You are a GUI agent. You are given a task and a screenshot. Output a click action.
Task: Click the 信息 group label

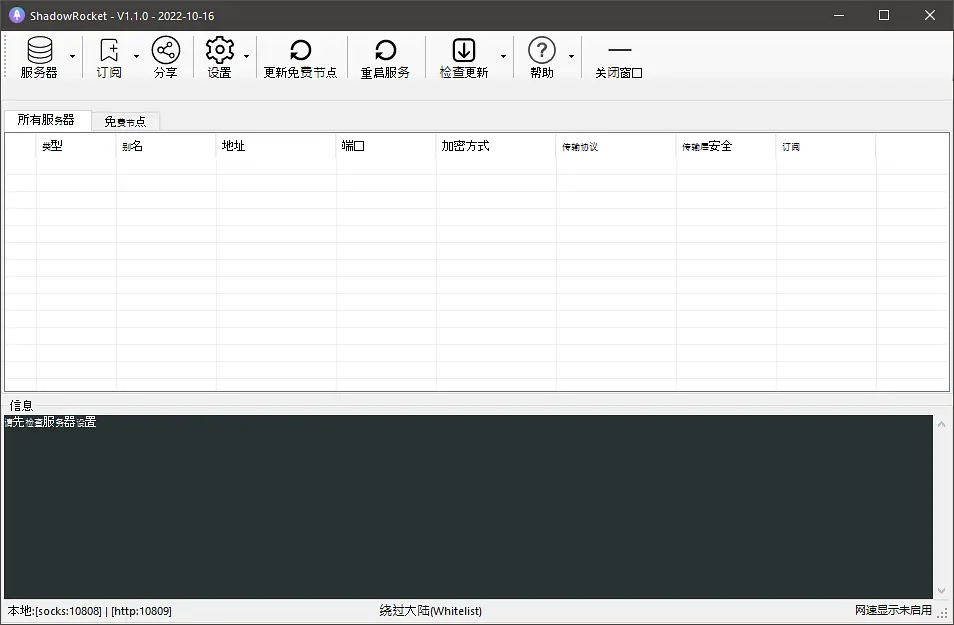[x=21, y=405]
